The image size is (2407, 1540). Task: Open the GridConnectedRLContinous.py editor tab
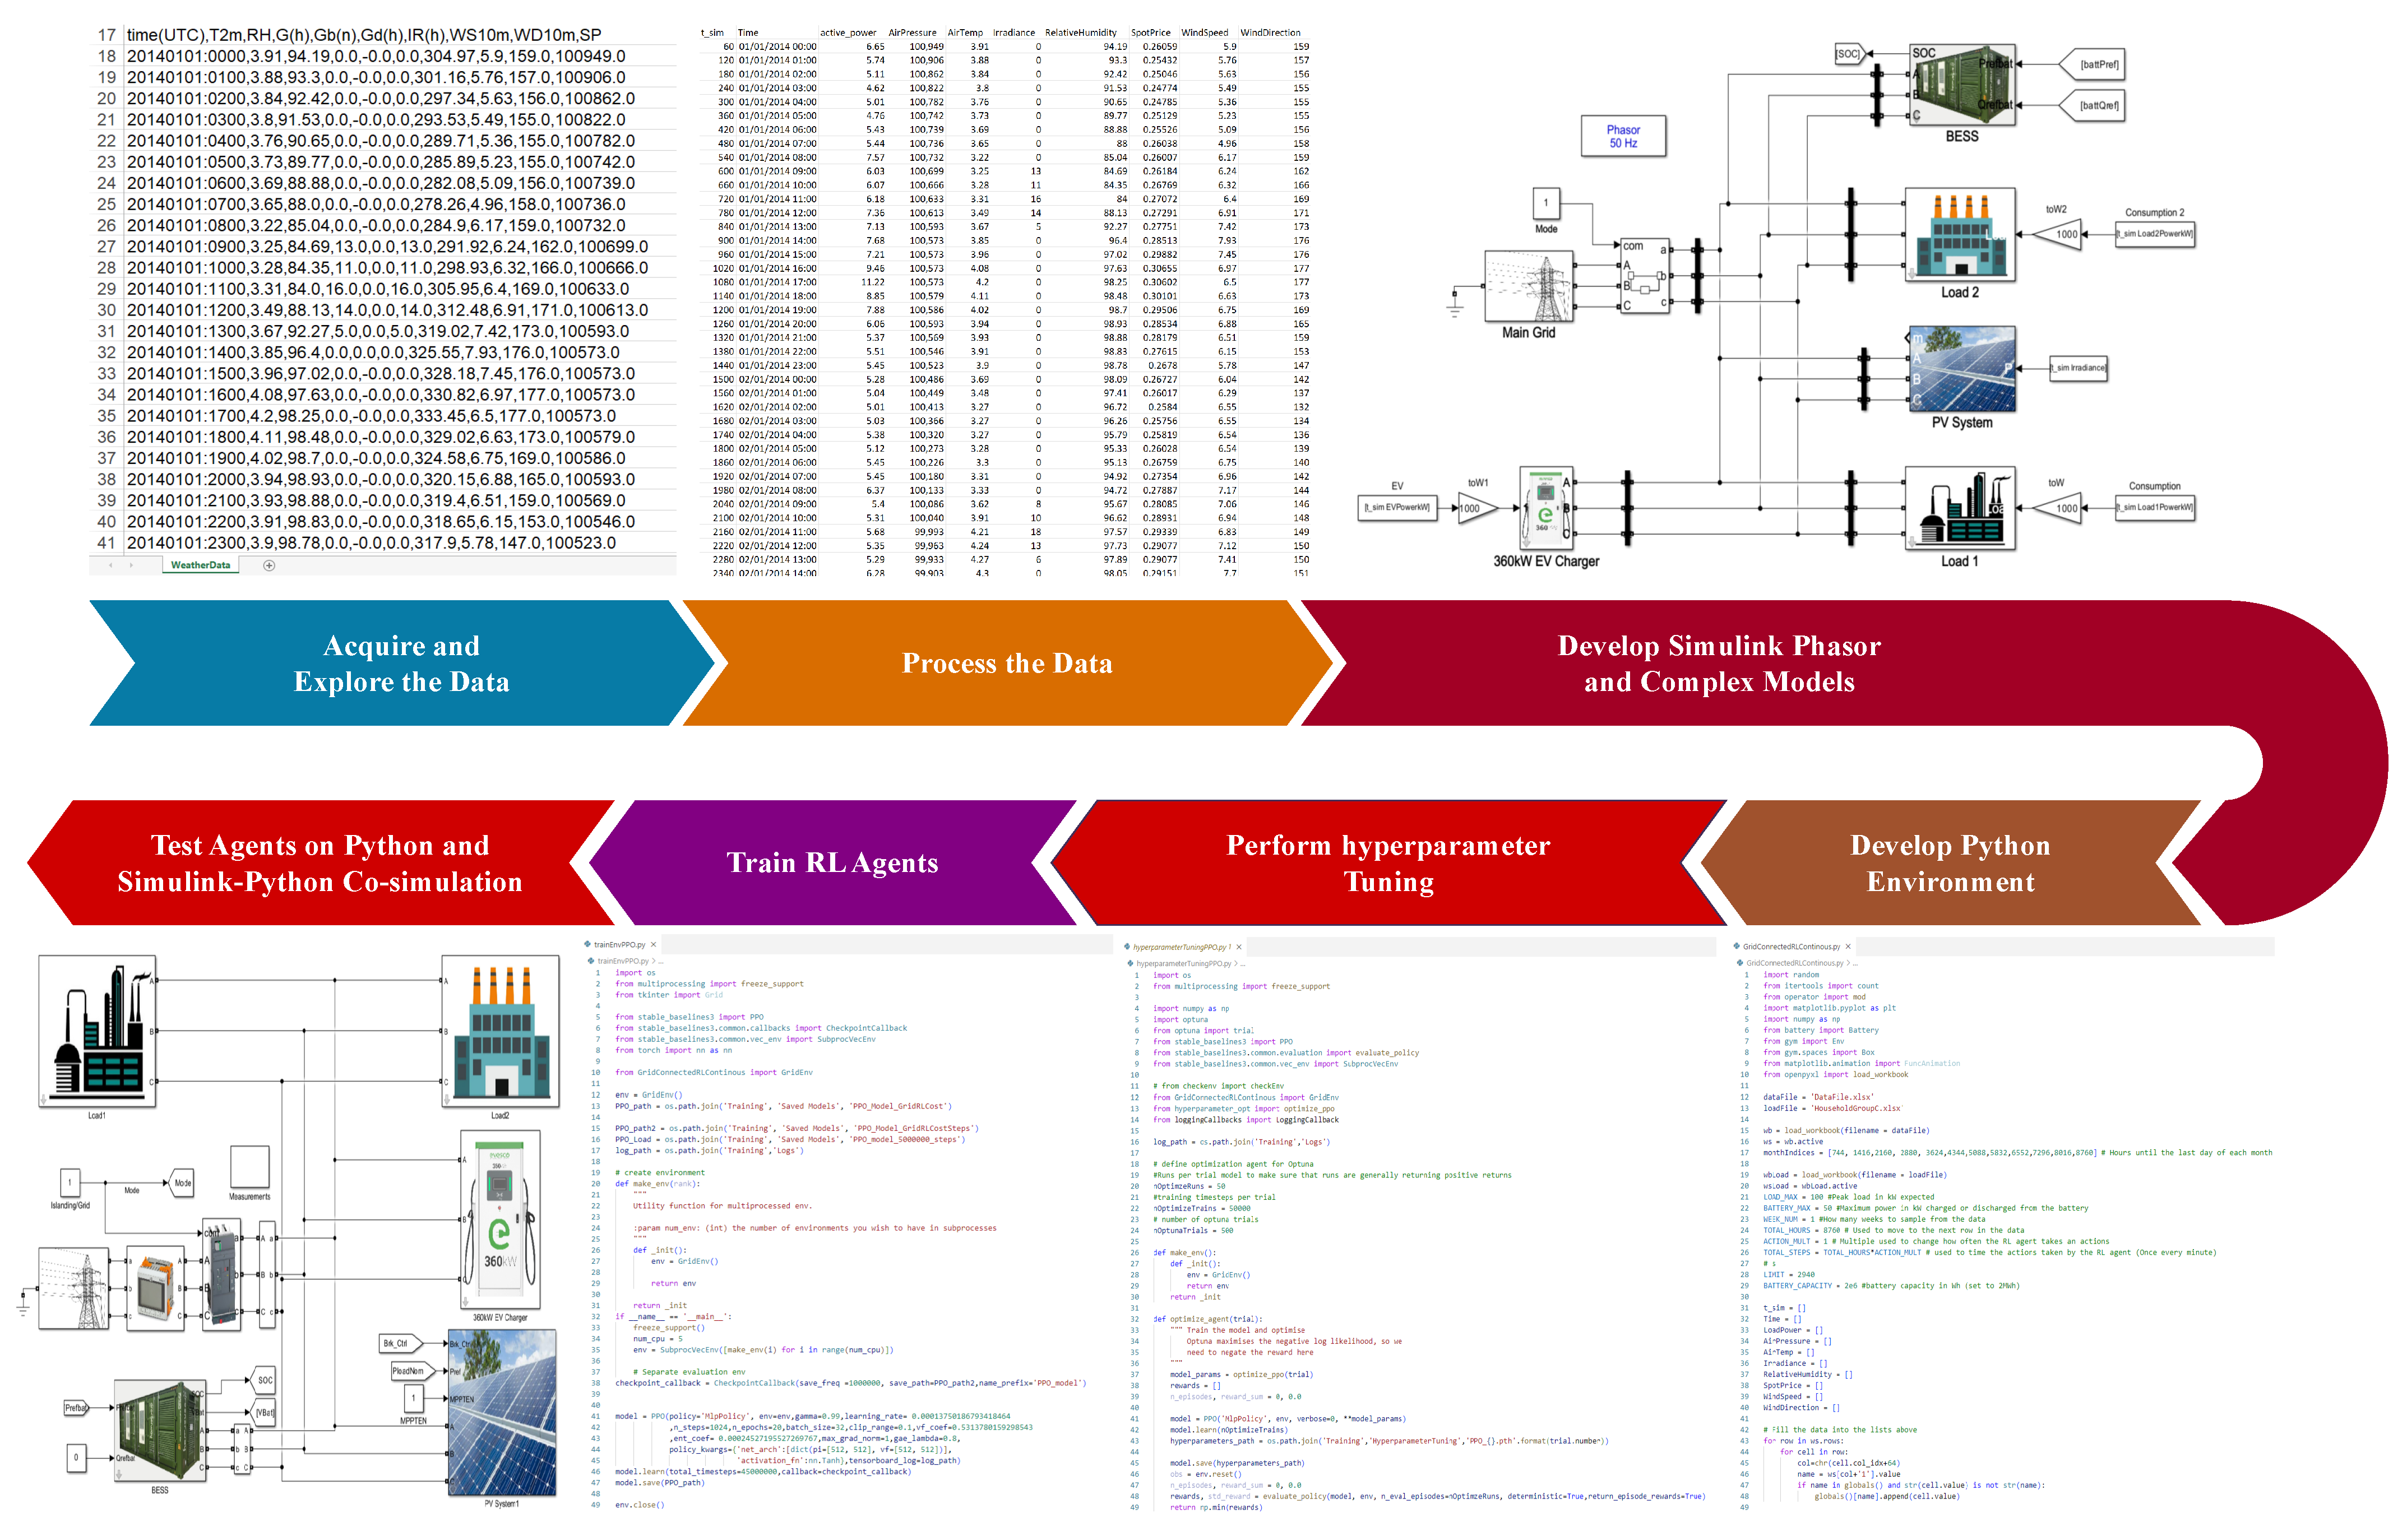point(1790,946)
